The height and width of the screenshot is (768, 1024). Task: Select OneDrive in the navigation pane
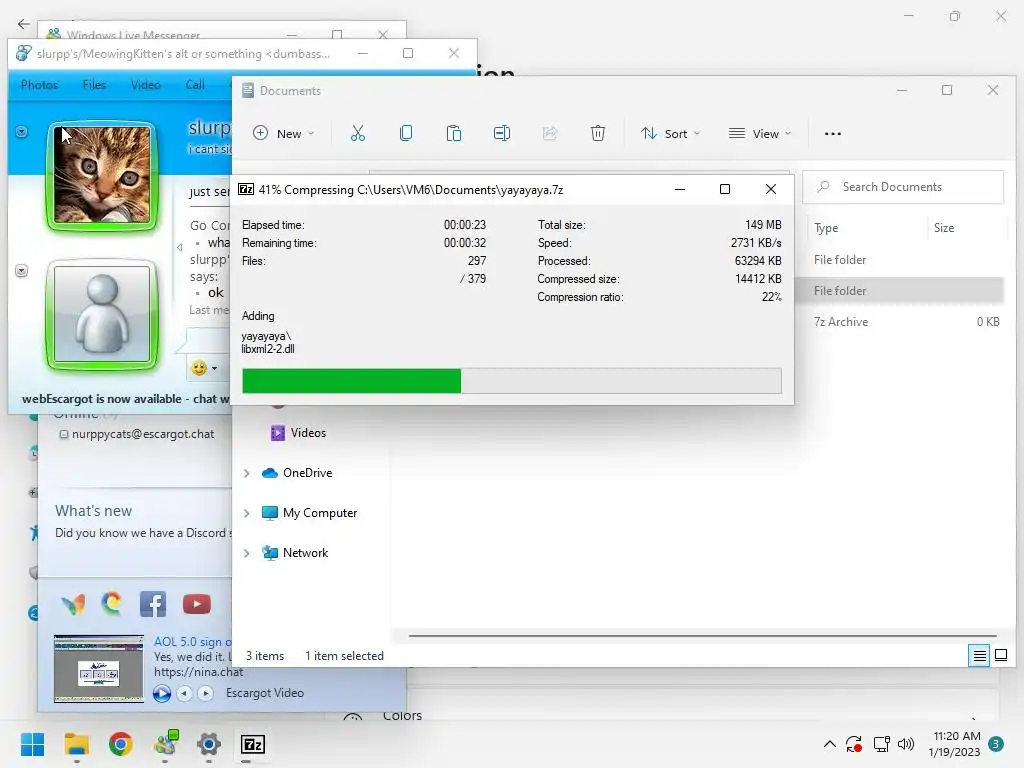click(x=297, y=473)
